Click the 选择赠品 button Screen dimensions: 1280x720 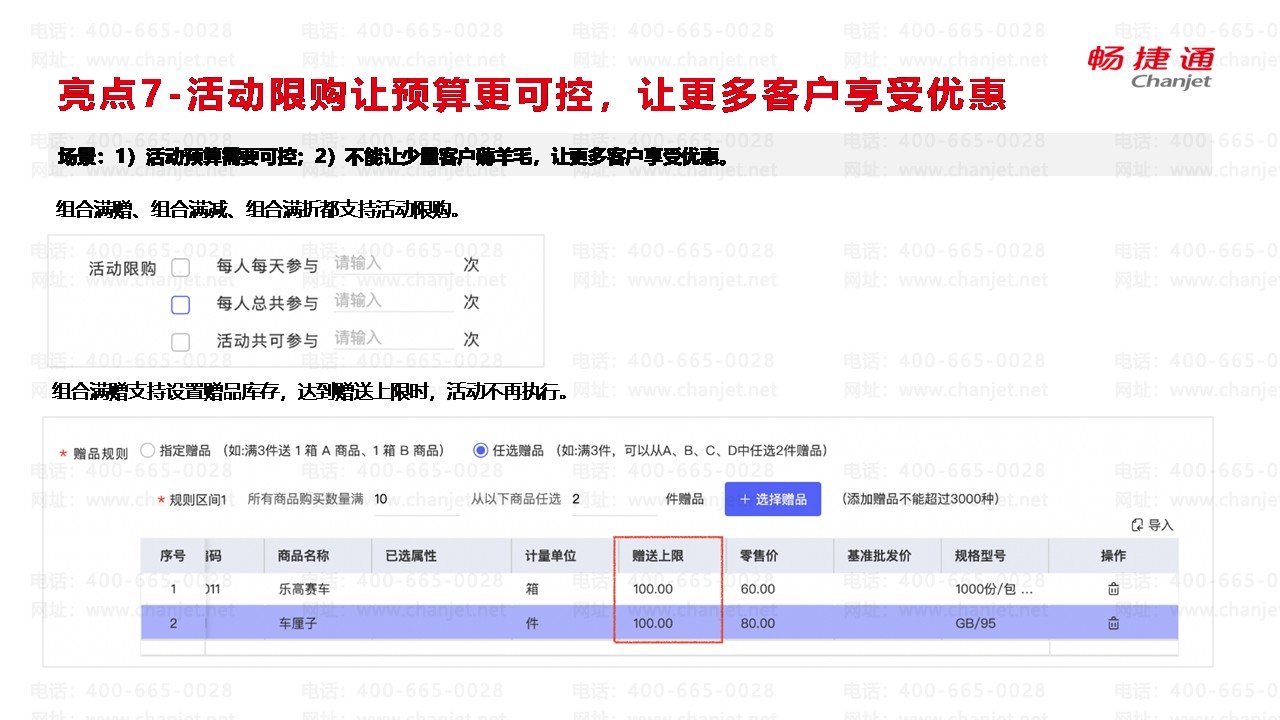coord(773,499)
